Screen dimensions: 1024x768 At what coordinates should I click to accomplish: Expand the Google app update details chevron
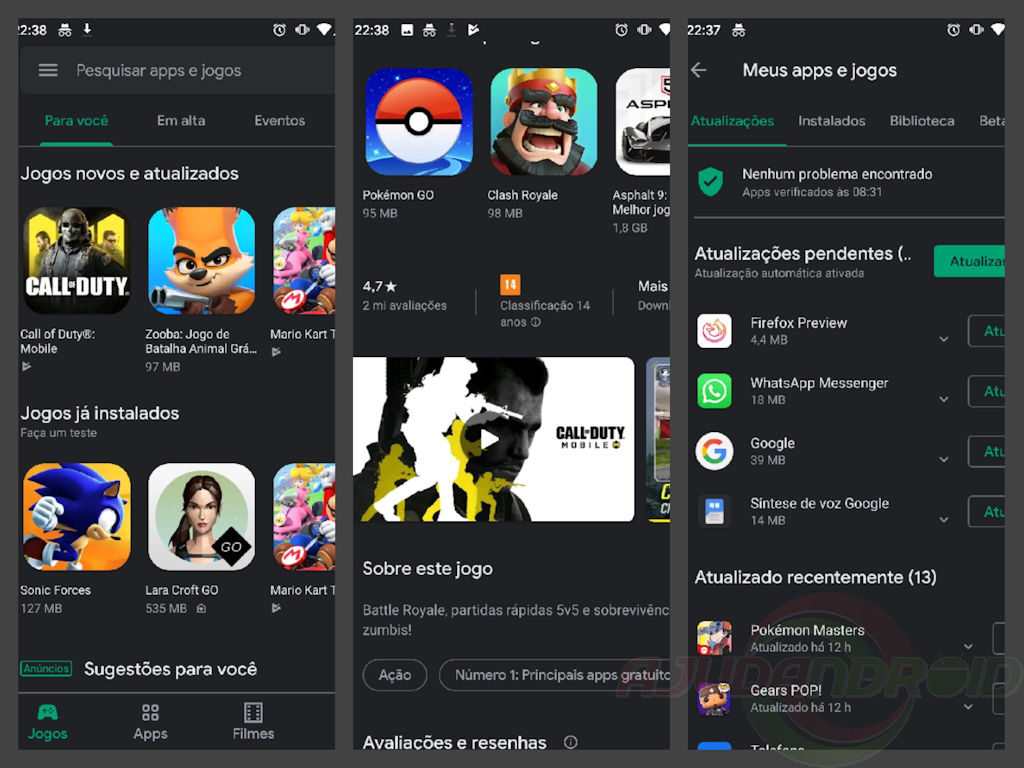[x=944, y=459]
